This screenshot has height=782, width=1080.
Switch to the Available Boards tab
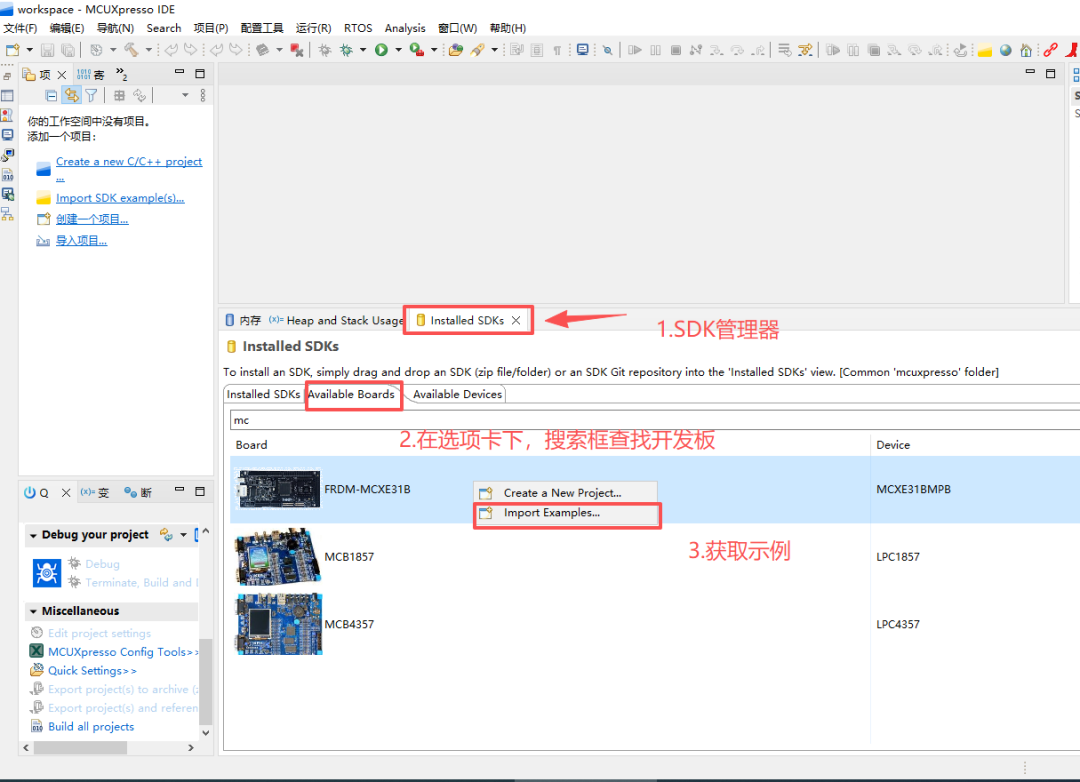(351, 394)
